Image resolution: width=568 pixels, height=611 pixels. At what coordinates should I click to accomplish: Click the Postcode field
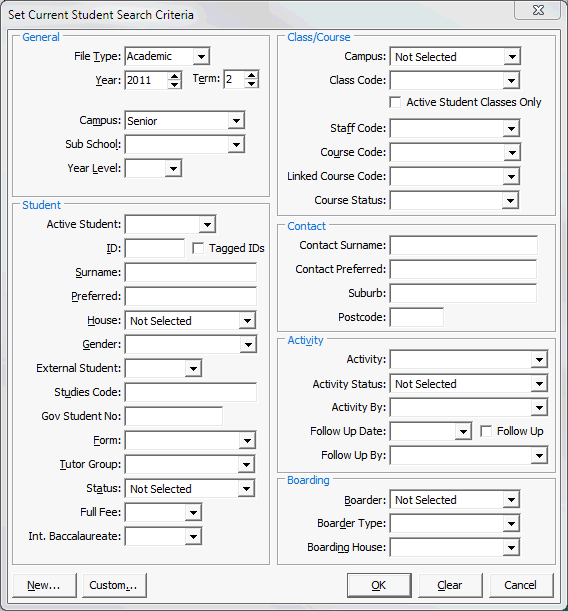417,318
